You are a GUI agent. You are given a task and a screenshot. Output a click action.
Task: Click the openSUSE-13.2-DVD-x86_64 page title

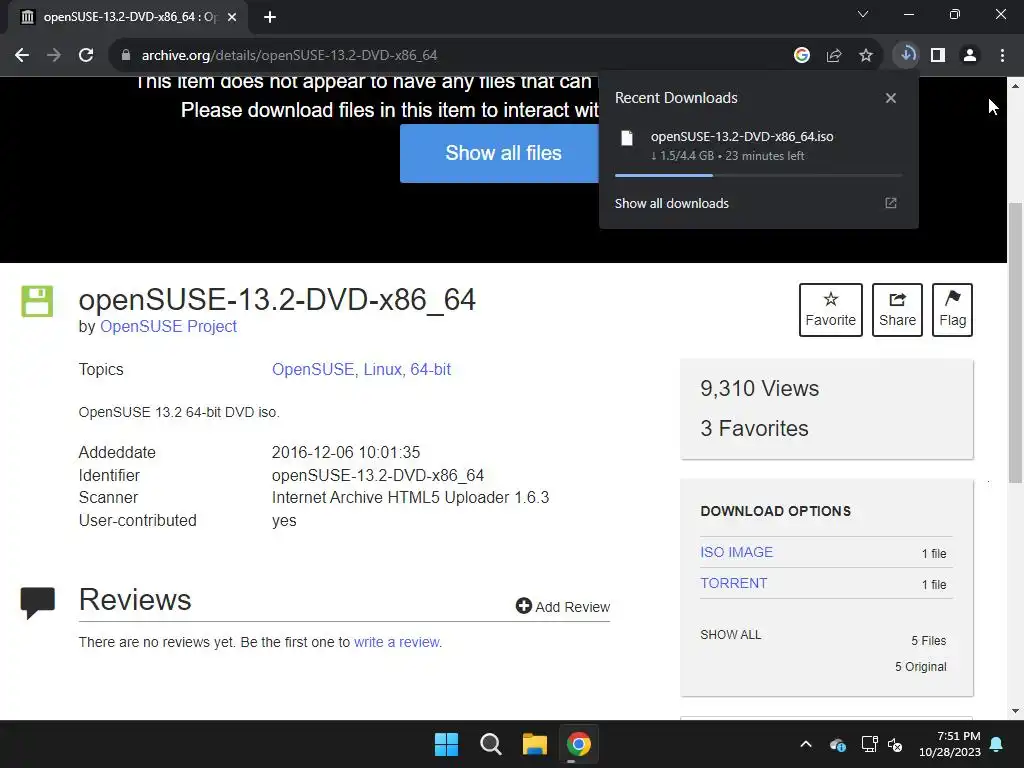(277, 300)
